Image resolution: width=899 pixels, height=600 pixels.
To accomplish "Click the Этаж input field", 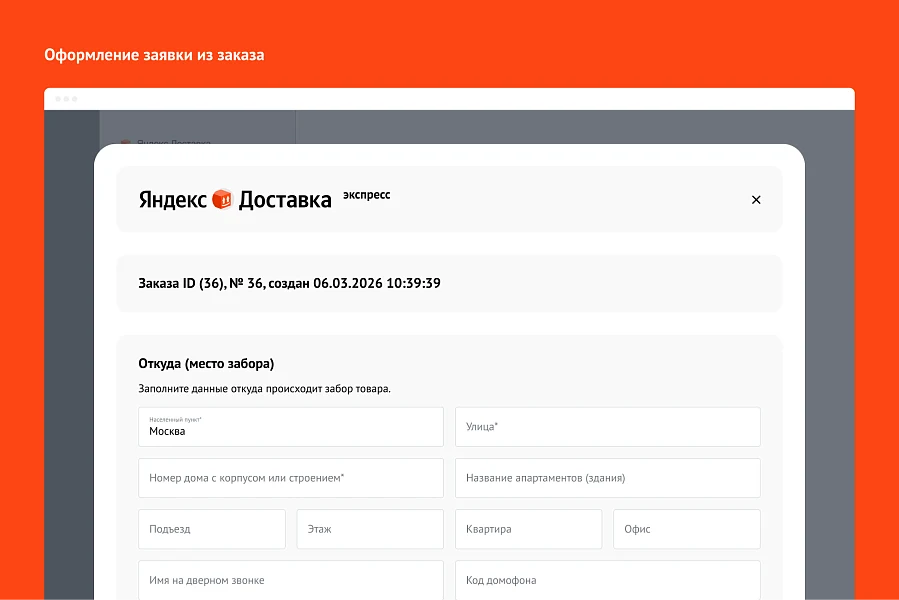I will click(x=370, y=529).
